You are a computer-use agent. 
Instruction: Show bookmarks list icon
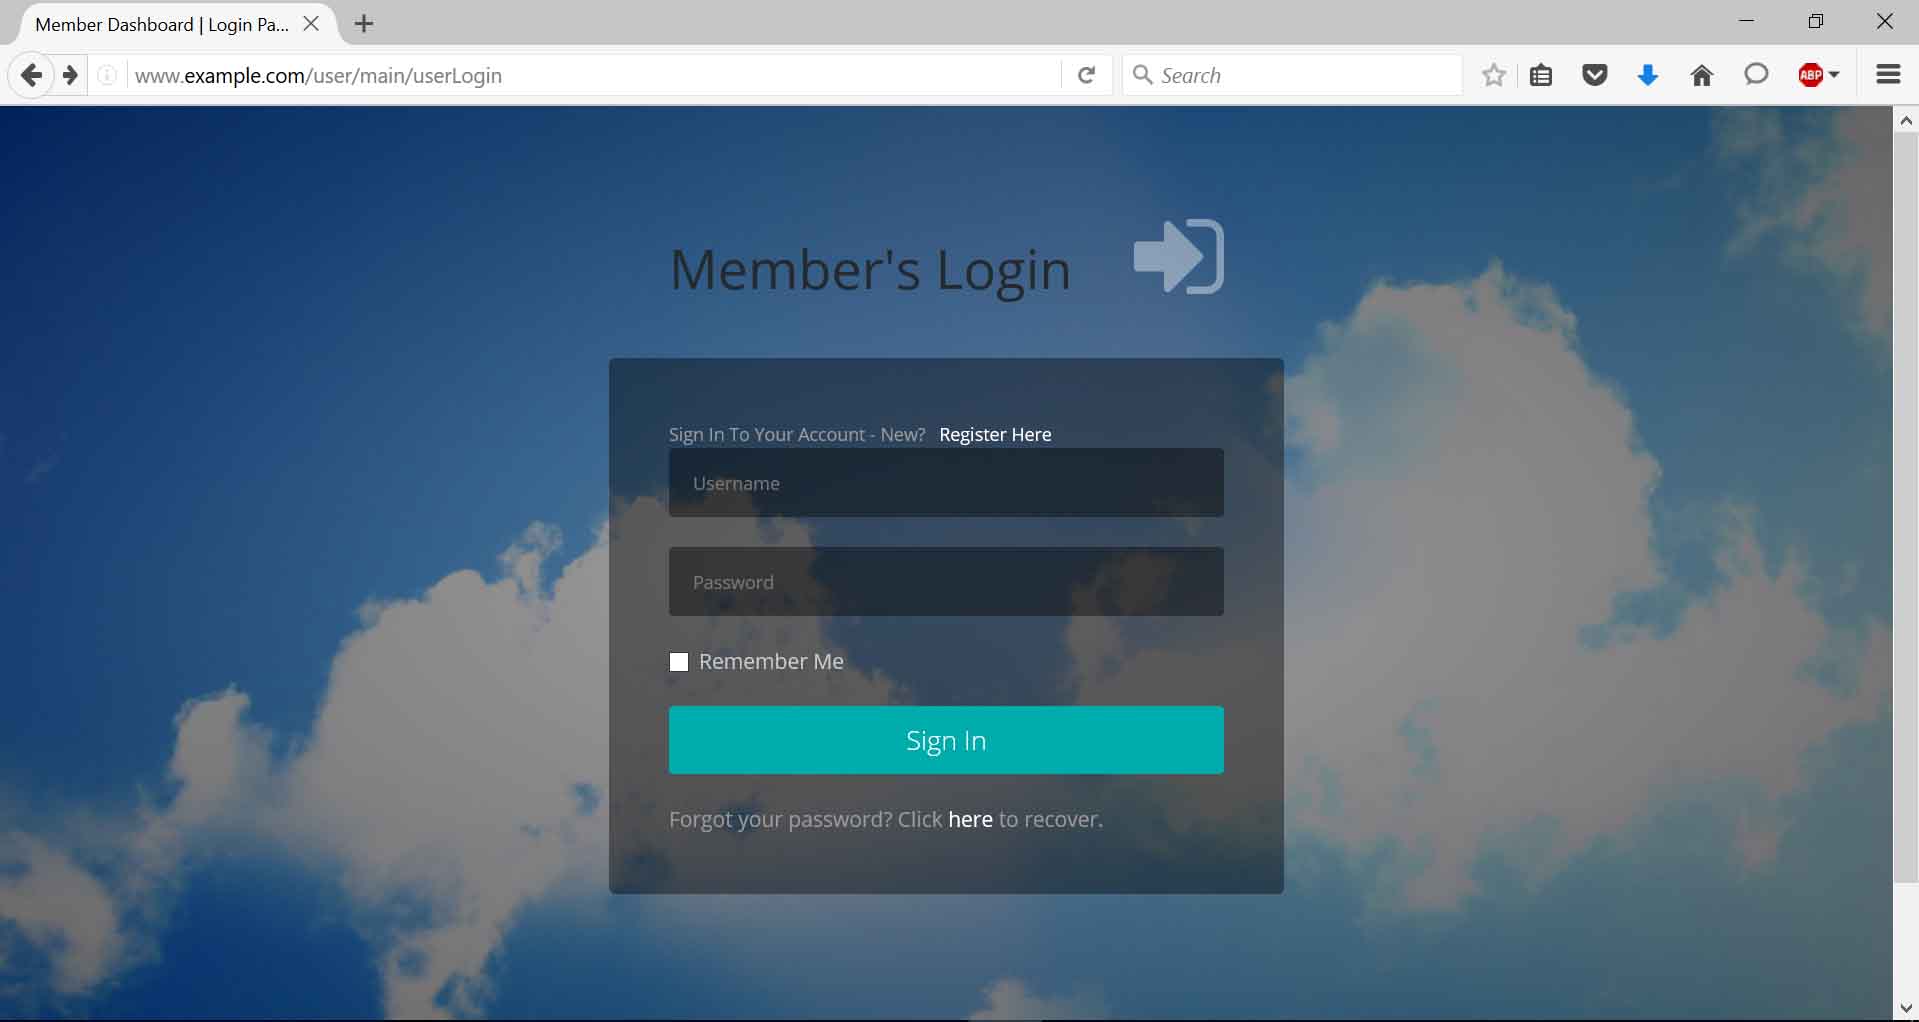[1541, 75]
